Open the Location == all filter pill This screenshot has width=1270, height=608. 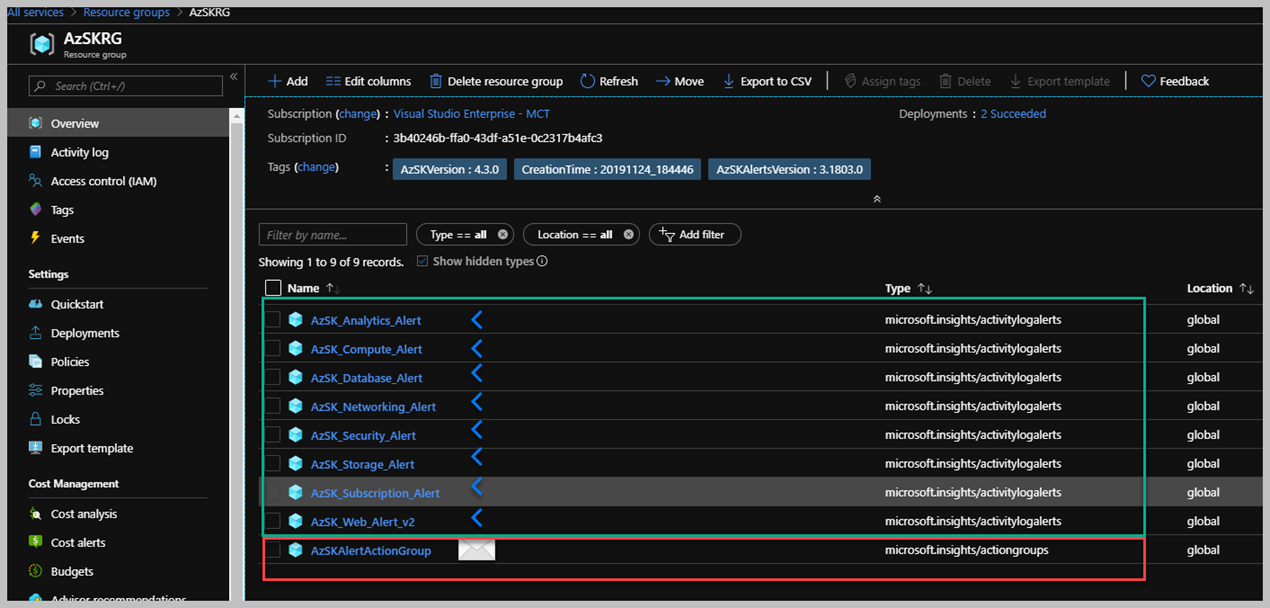click(x=581, y=235)
